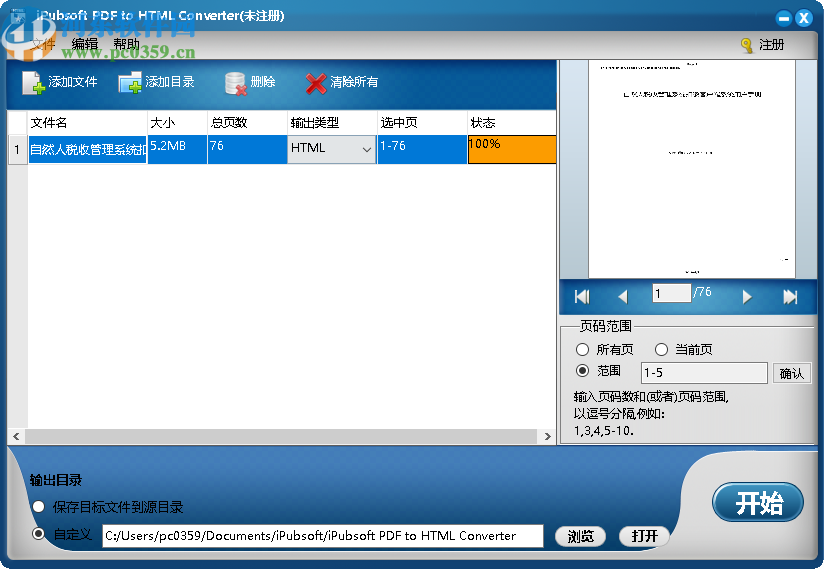Click the 打开 open folder button
The image size is (824, 569).
[x=644, y=536]
